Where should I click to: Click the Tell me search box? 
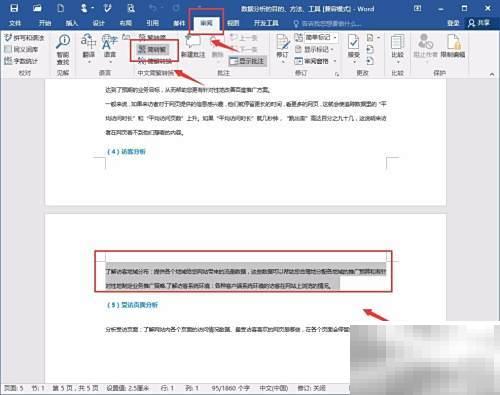[x=327, y=23]
